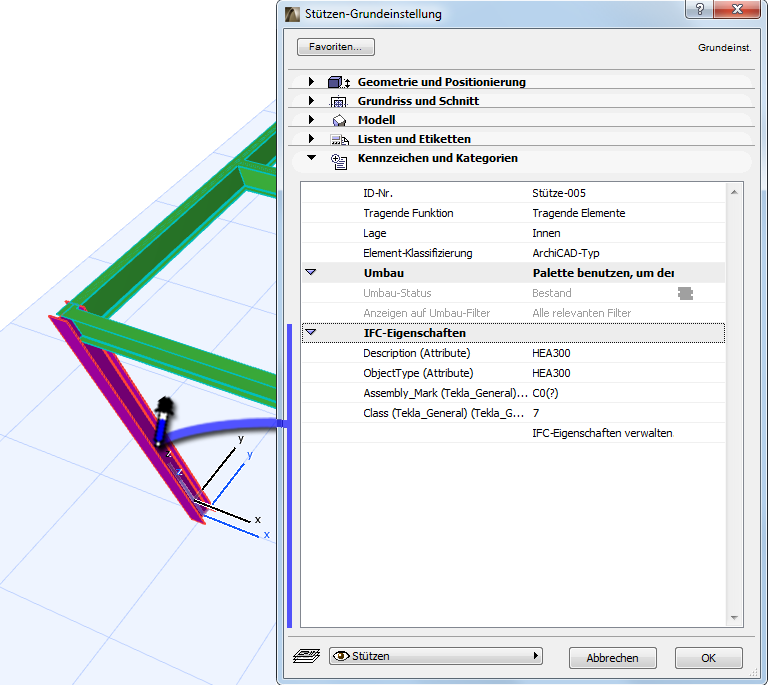Click the eyedropper cursor on the column
Viewport: 768px width, 685px height.
[x=163, y=422]
